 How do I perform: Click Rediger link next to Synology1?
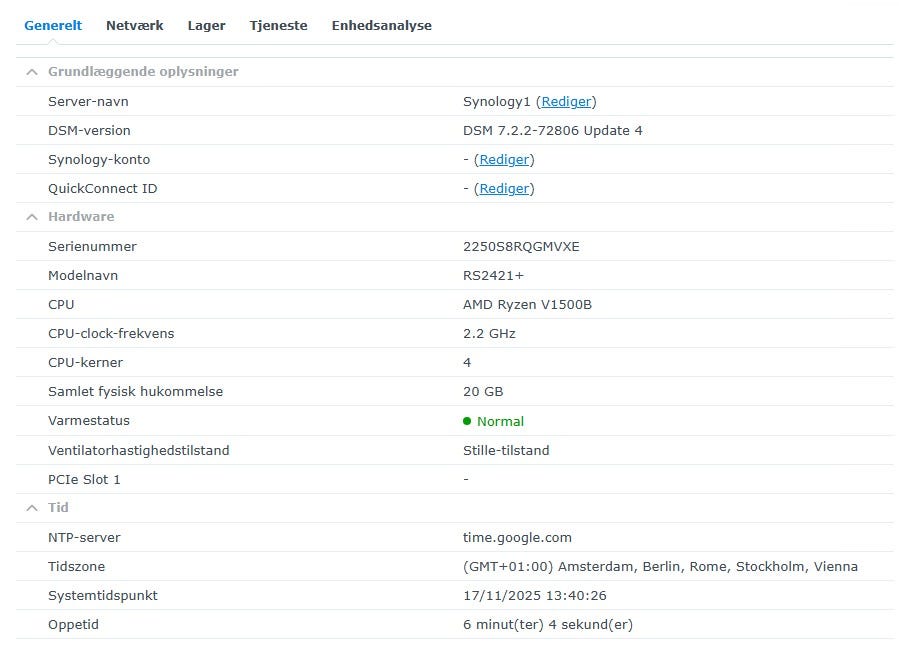tap(566, 102)
